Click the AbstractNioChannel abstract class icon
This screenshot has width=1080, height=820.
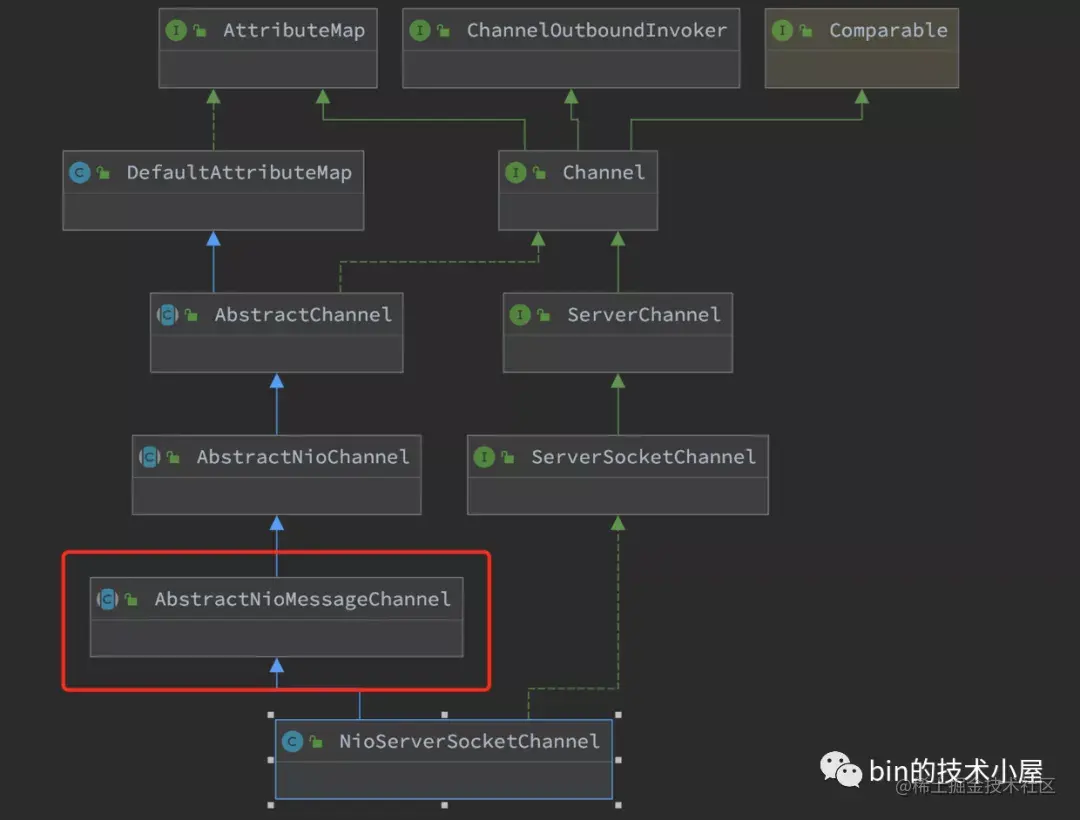149,456
